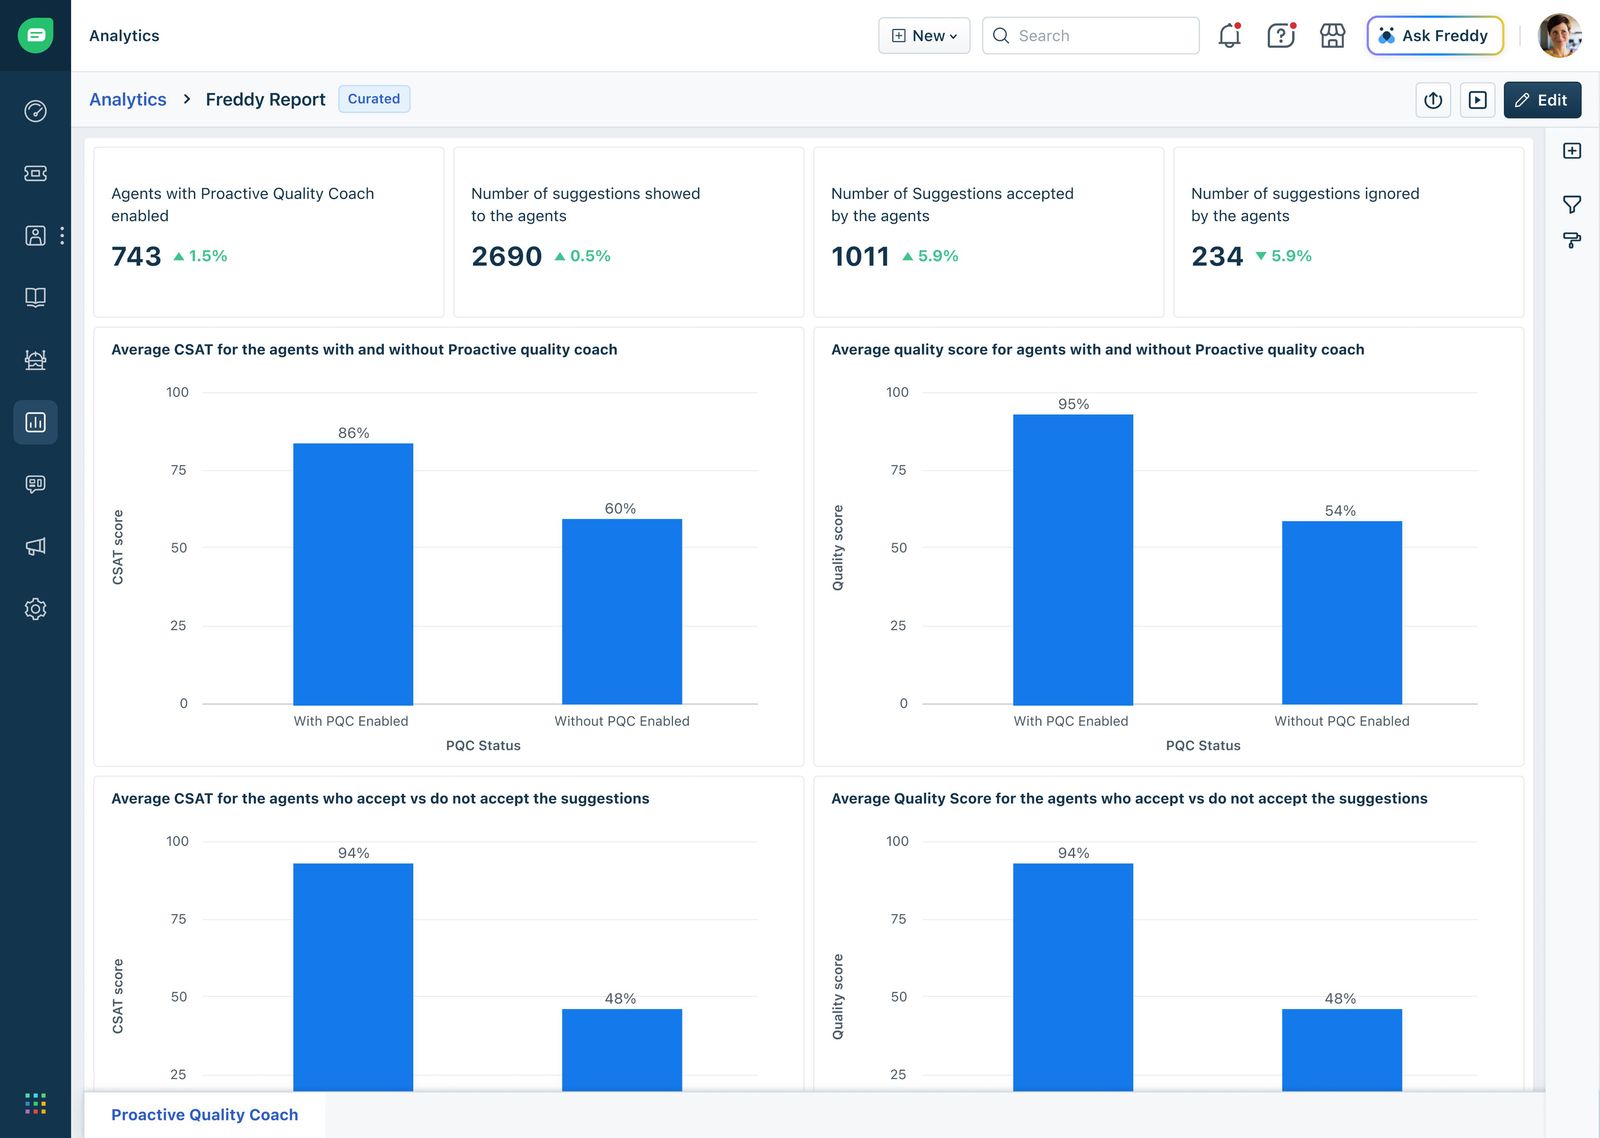Viewport: 1600px width, 1138px height.
Task: Click the Freshdesk logo icon
Action: click(x=35, y=35)
